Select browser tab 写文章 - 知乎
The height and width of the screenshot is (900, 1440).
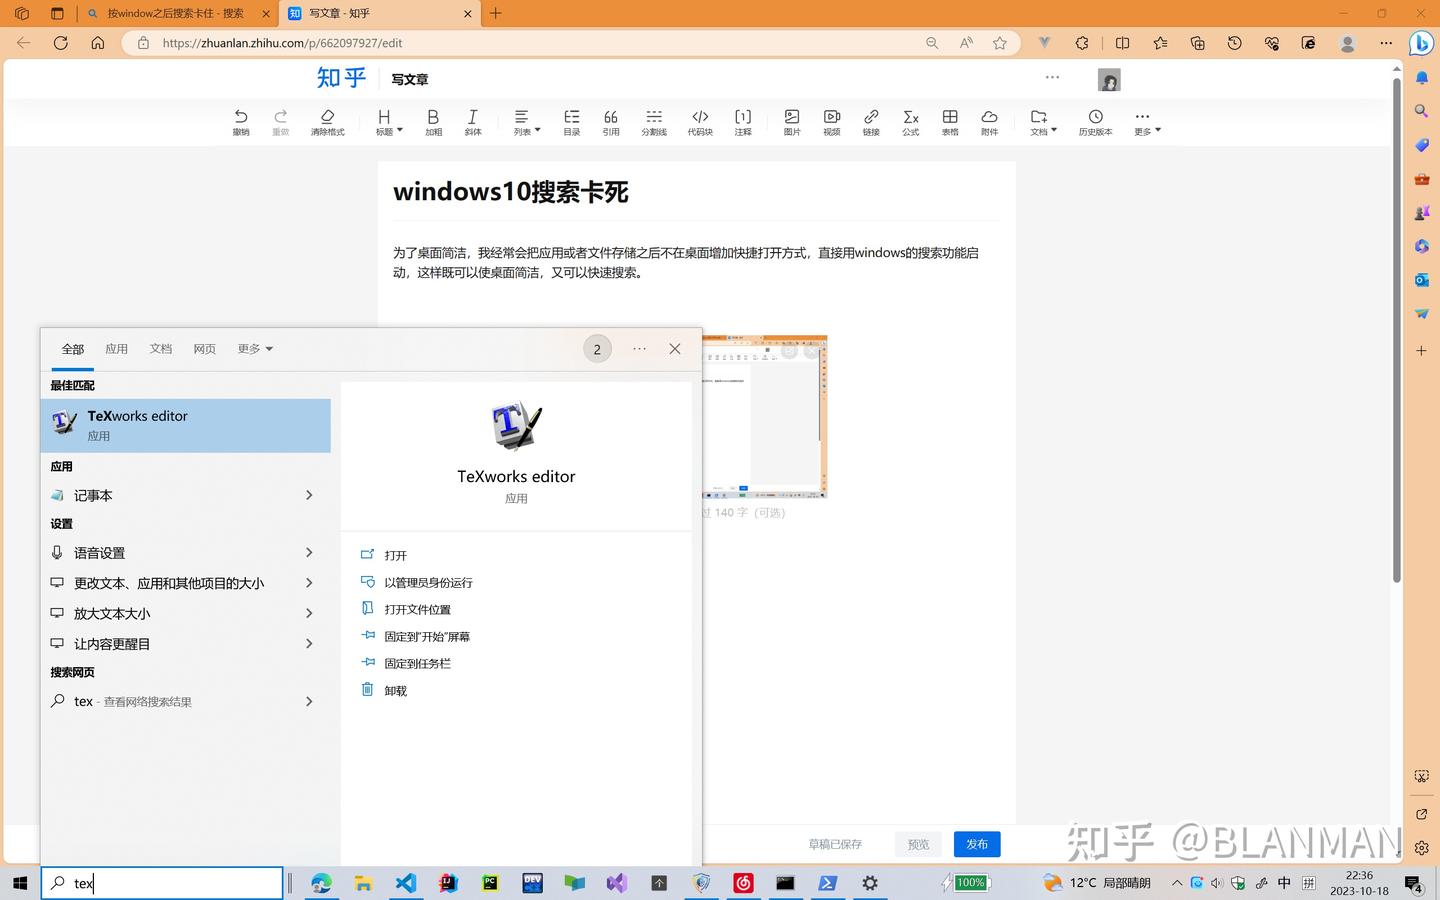click(379, 14)
